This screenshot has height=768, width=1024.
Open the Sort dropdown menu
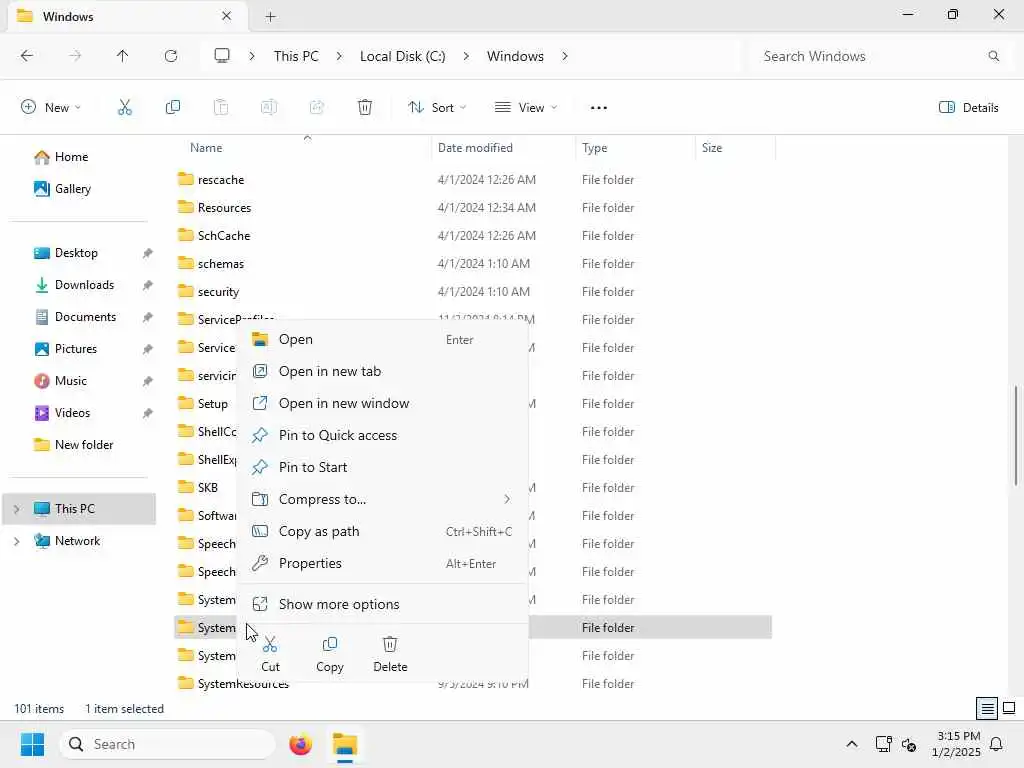[437, 108]
